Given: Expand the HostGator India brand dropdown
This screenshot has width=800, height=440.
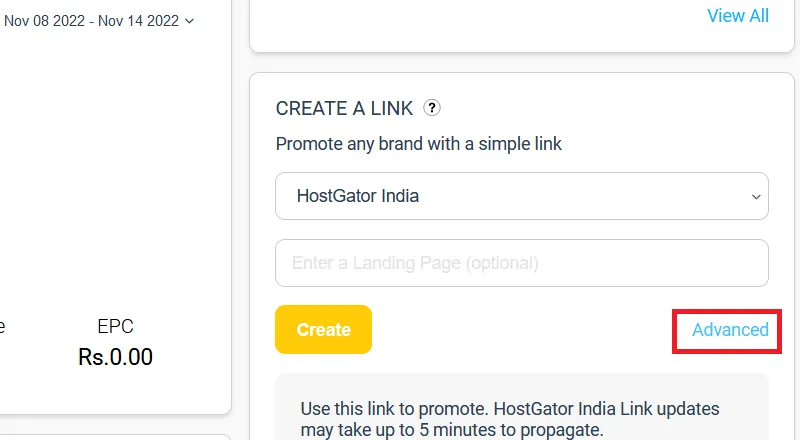Looking at the screenshot, I should point(521,196).
